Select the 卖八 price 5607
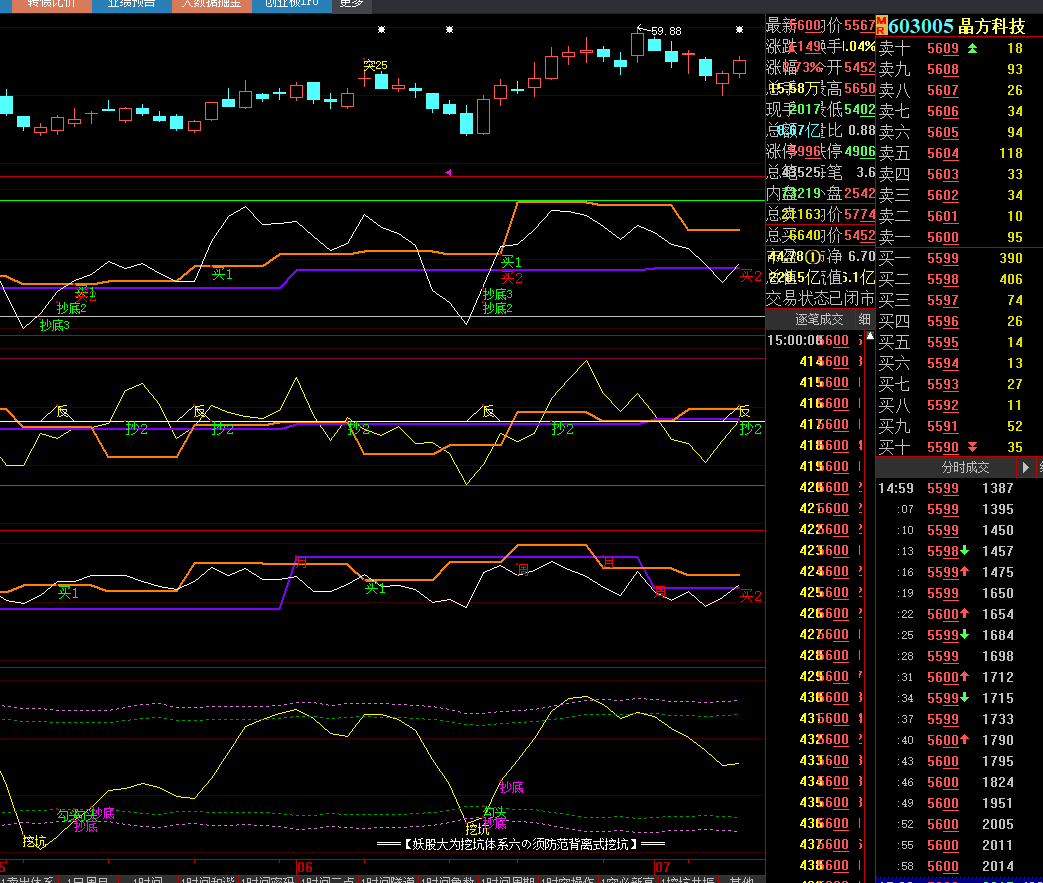Viewport: 1043px width, 883px height. tap(943, 90)
